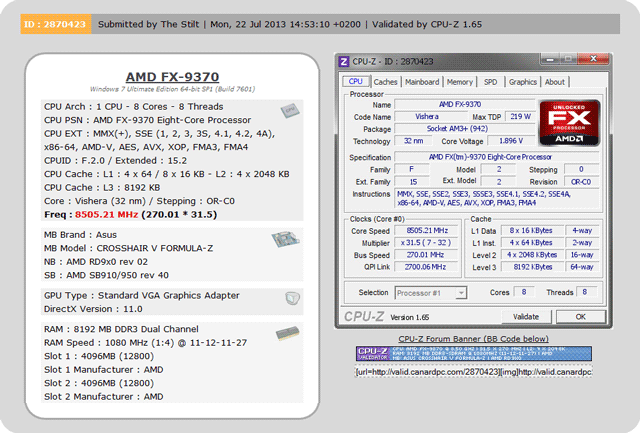This screenshot has height=433, width=640.
Task: Open the Memory tab
Action: (460, 82)
